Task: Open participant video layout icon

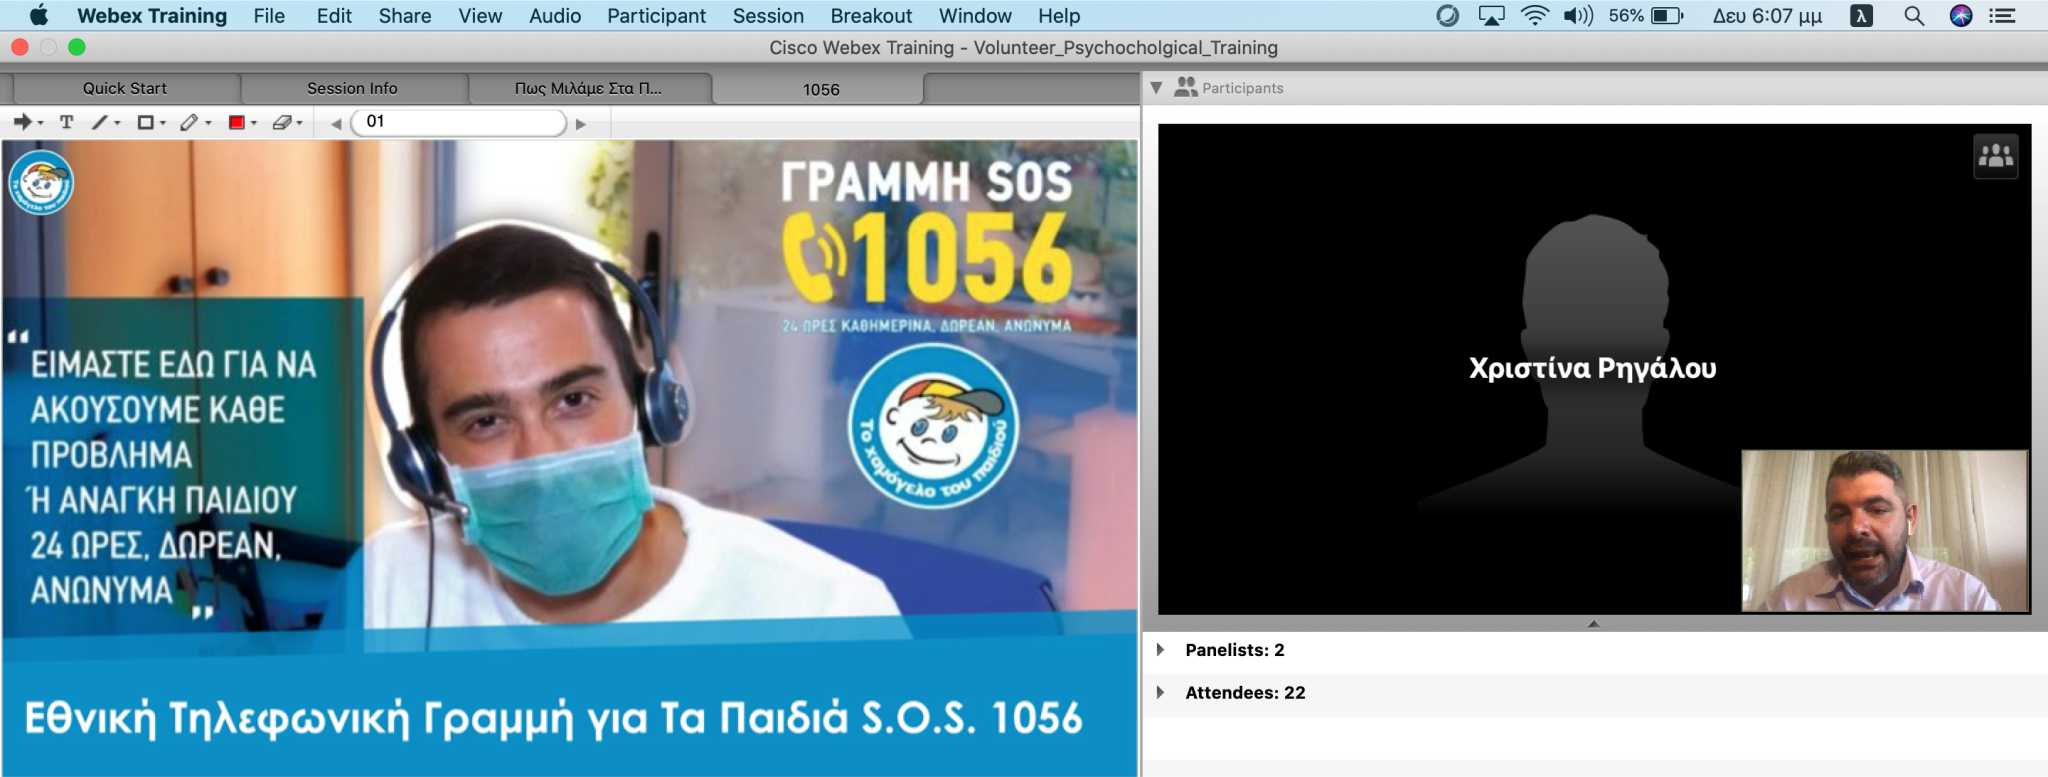Action: [1996, 156]
